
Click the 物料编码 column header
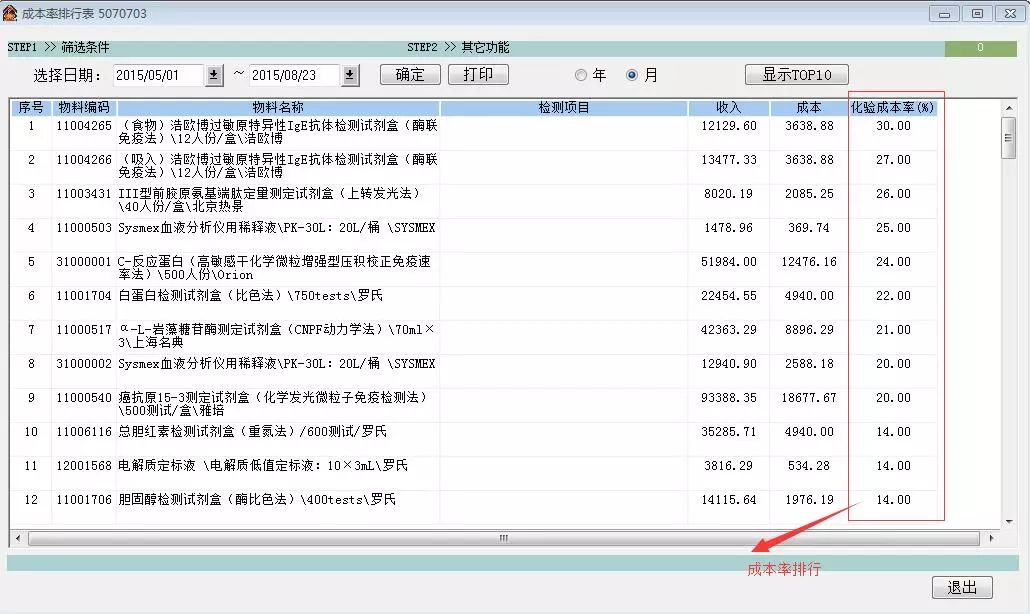coord(84,107)
